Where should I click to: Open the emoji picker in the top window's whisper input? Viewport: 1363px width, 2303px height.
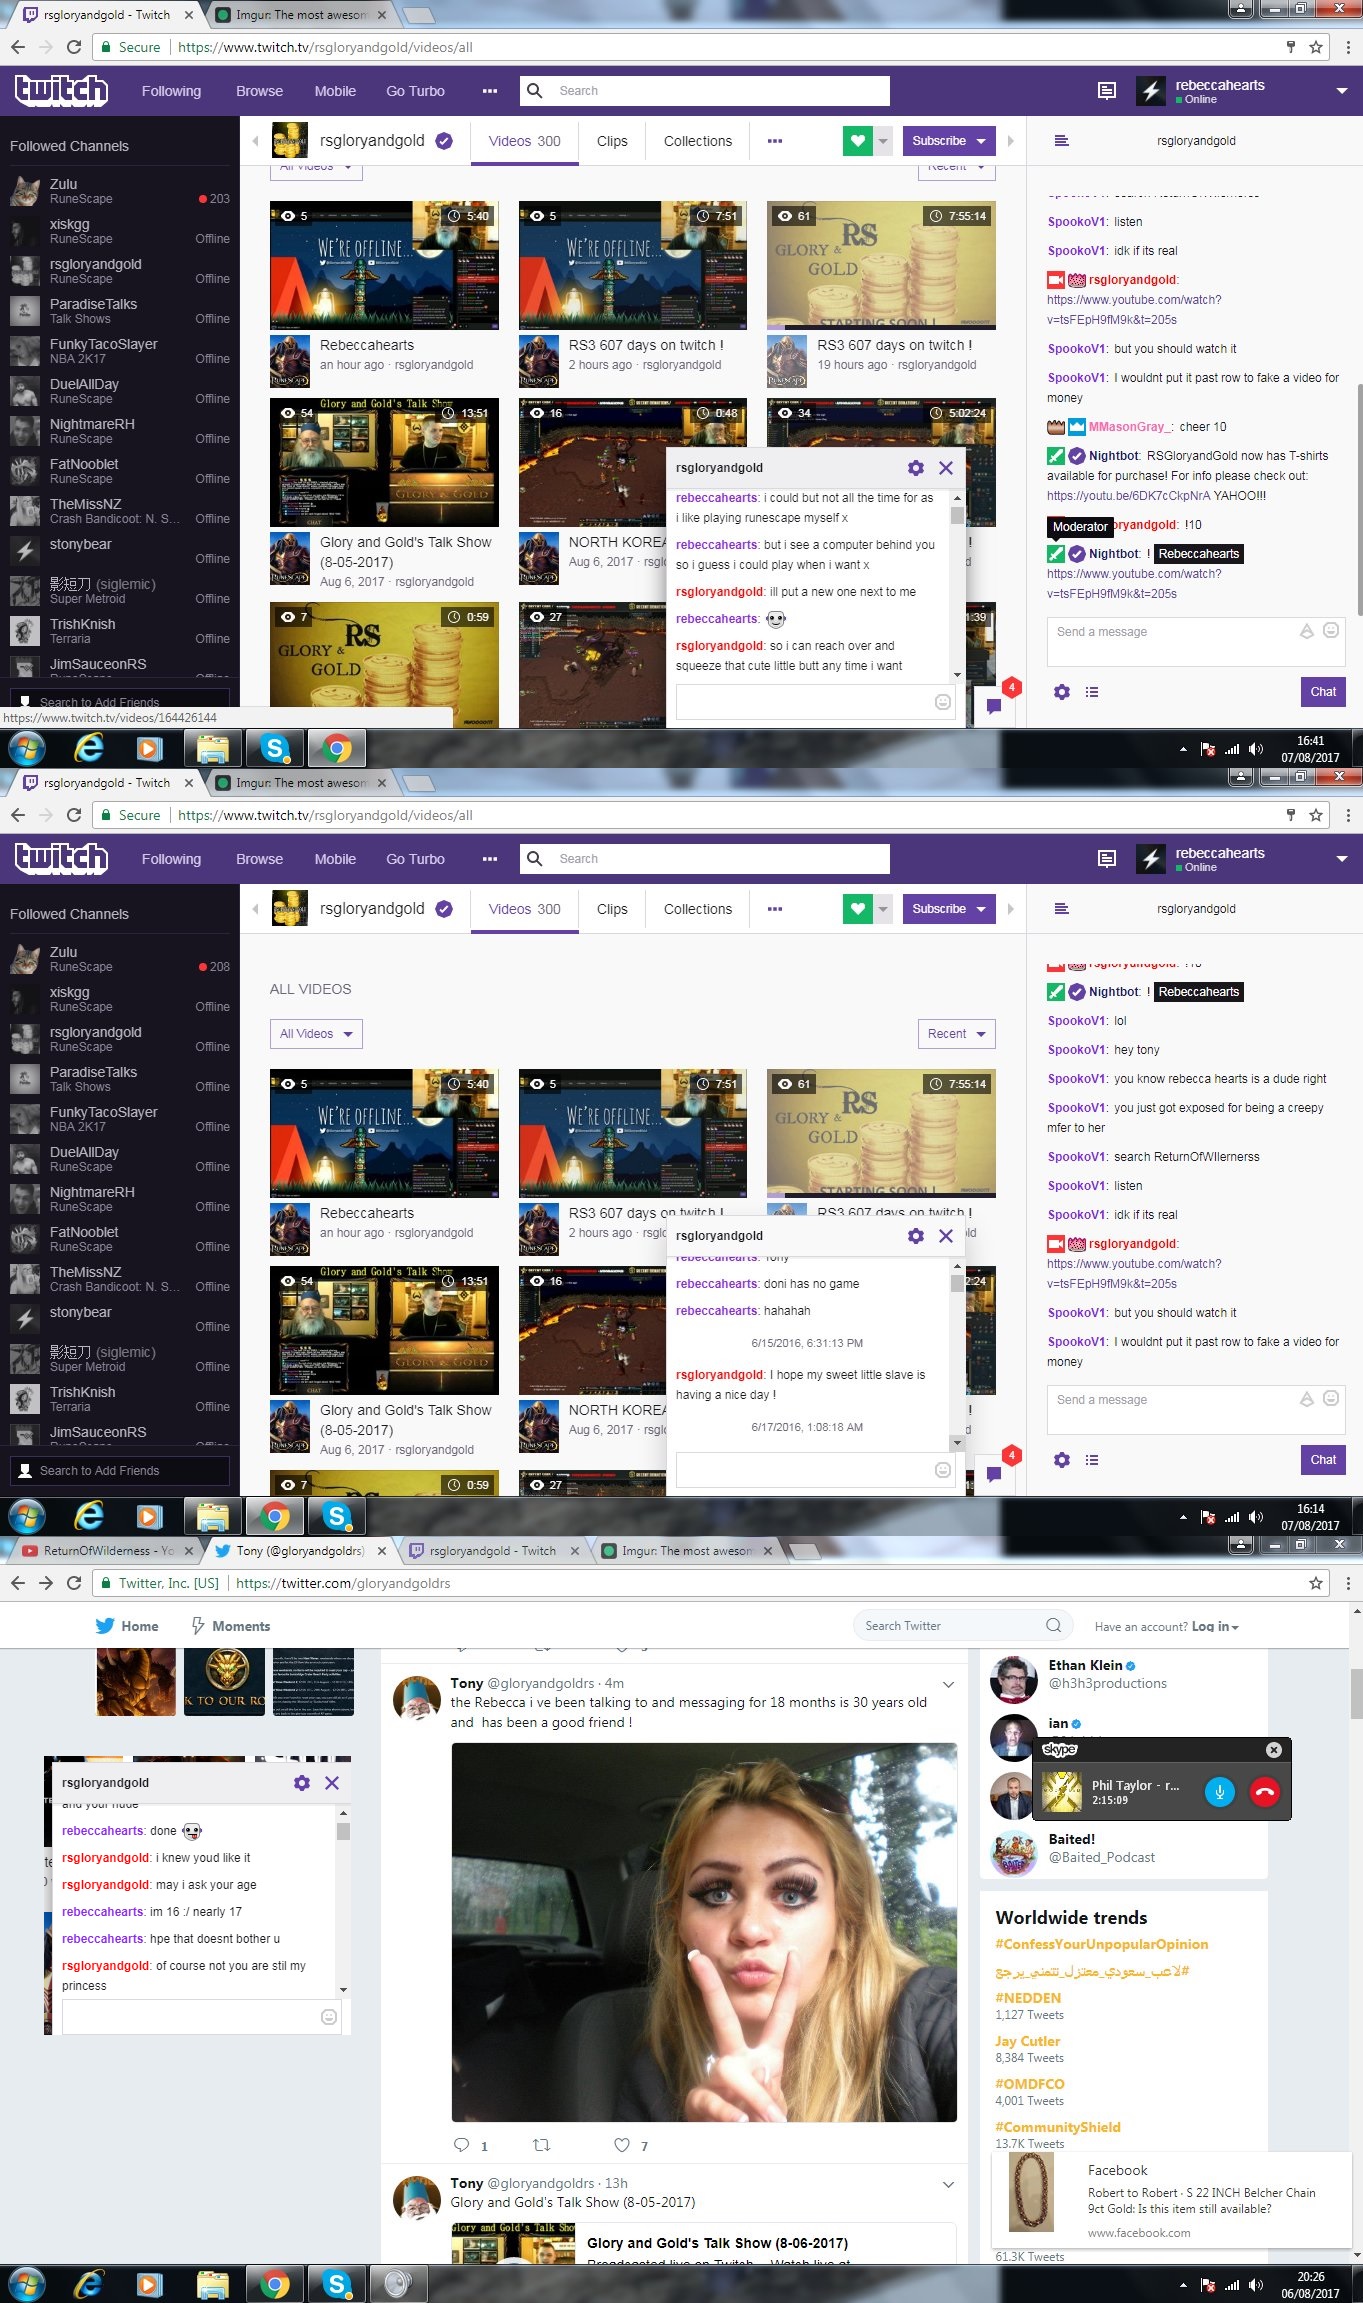[x=942, y=702]
